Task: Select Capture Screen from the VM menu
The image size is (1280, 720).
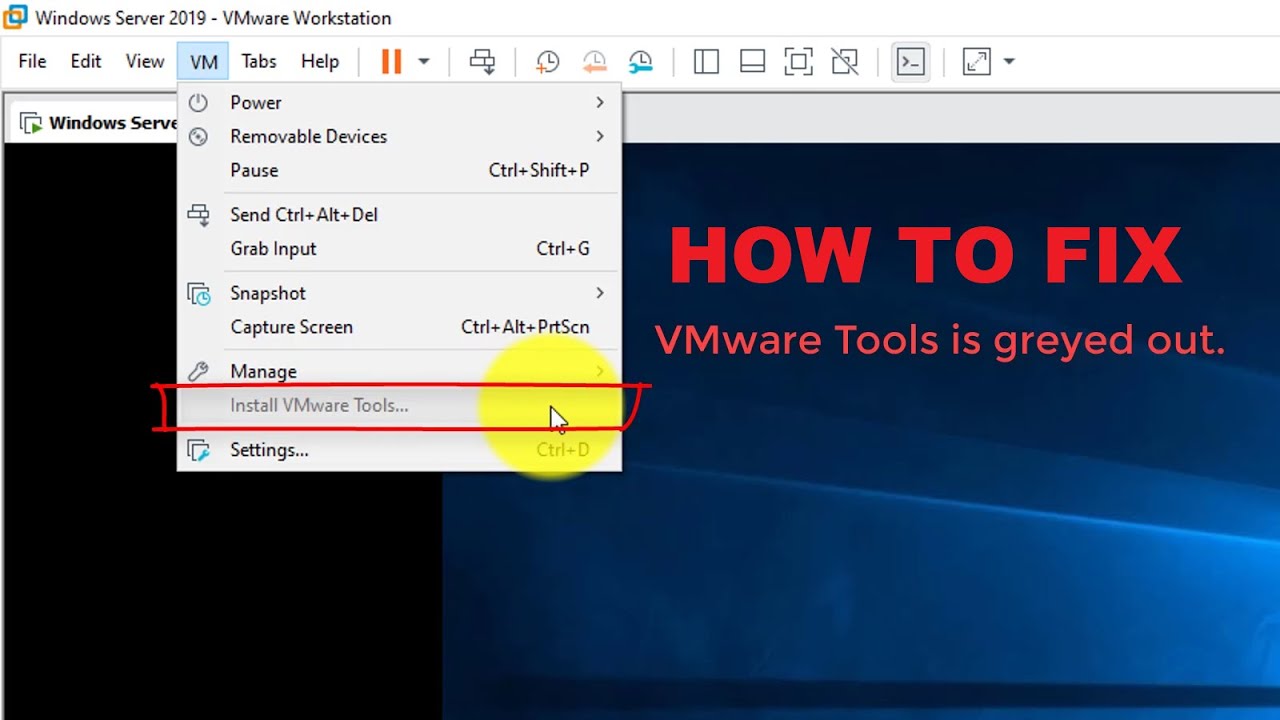Action: [292, 327]
